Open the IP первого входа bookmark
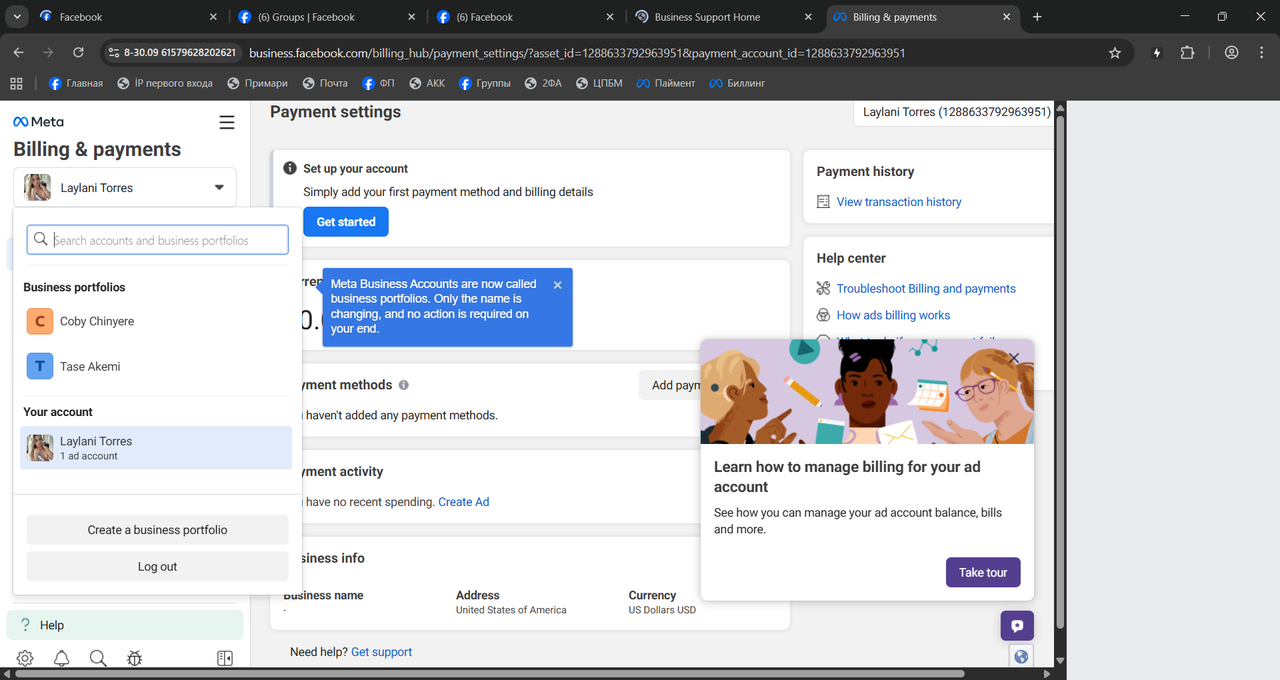Image resolution: width=1280 pixels, height=680 pixels. click(164, 83)
